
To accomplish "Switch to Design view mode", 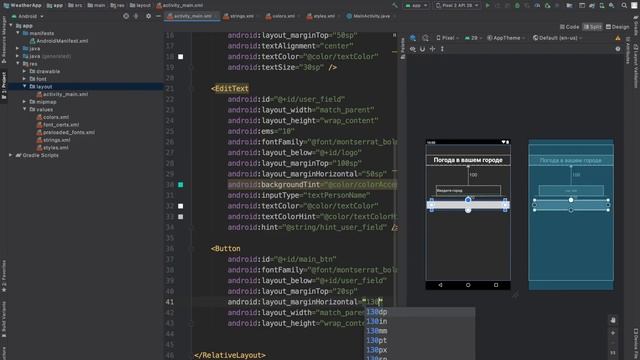I will coord(618,27).
